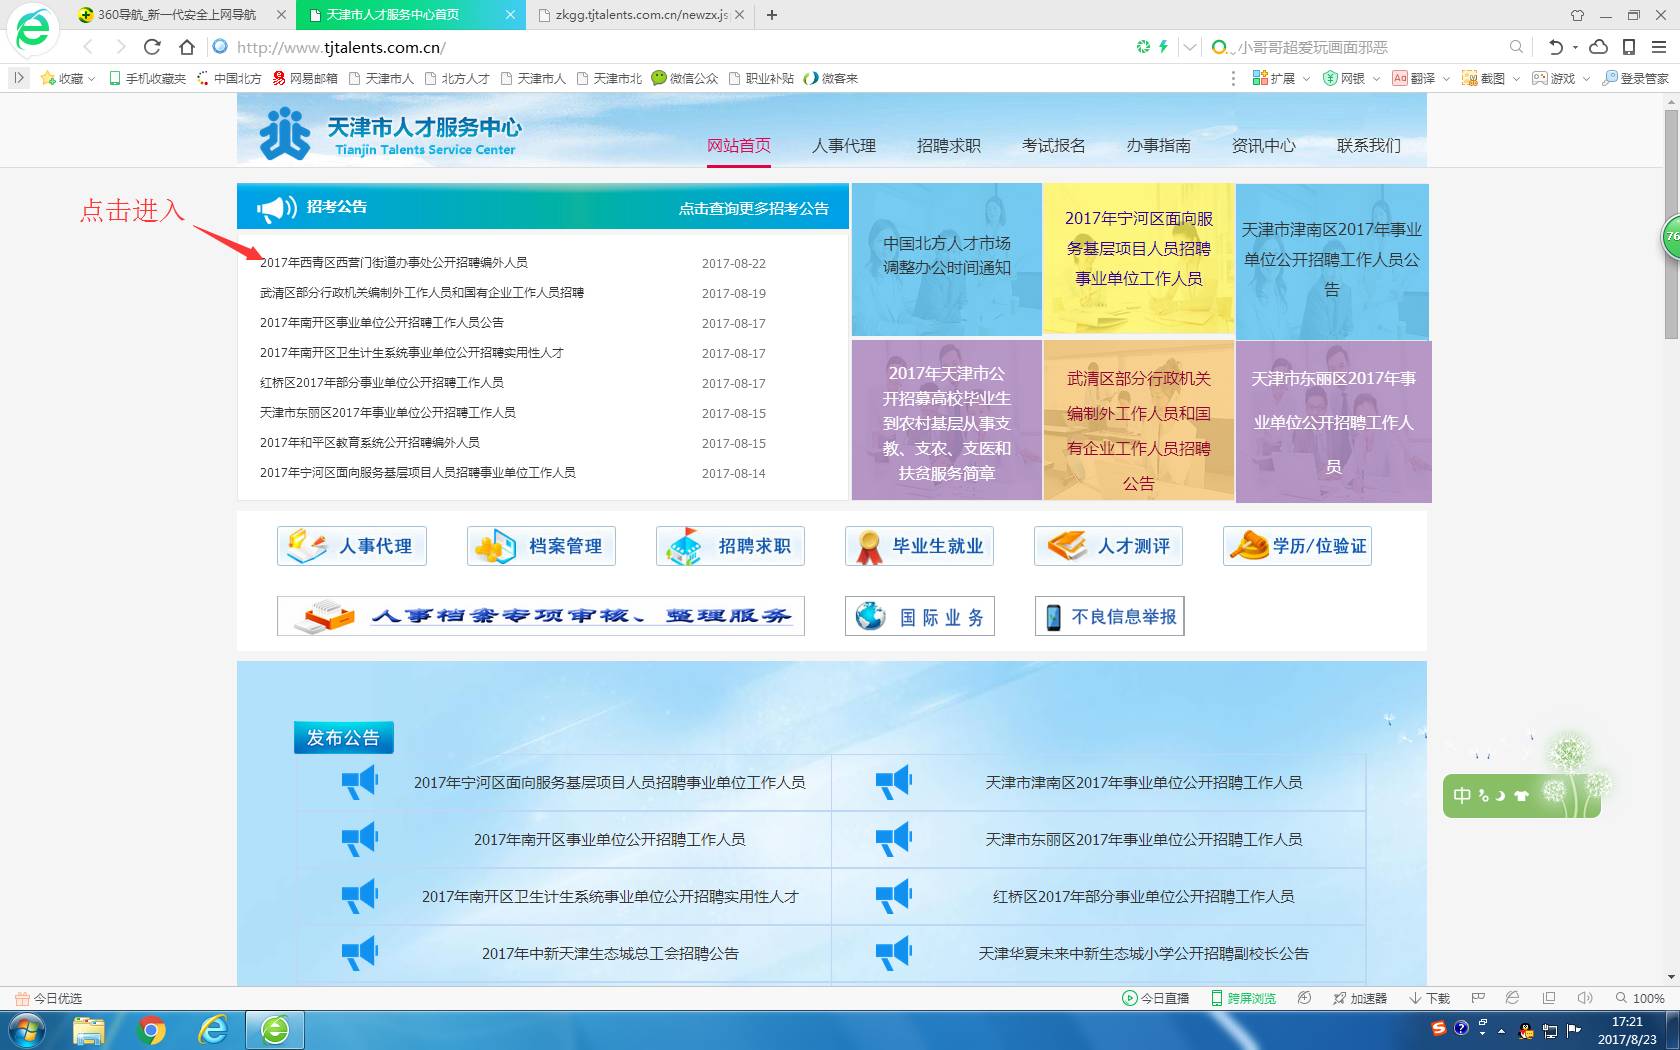Click the vertical scrollbar thumb

[x=1671, y=224]
